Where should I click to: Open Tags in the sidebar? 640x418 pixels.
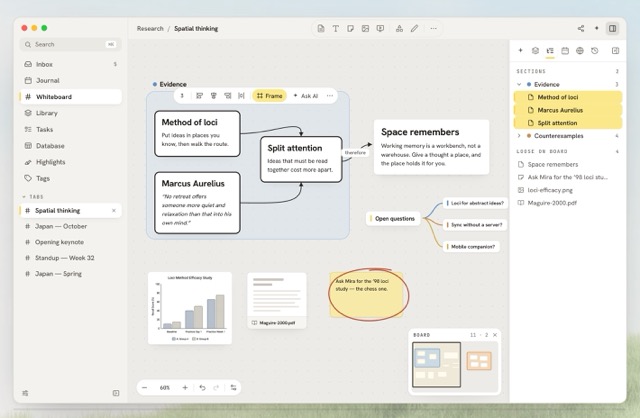click(71, 178)
